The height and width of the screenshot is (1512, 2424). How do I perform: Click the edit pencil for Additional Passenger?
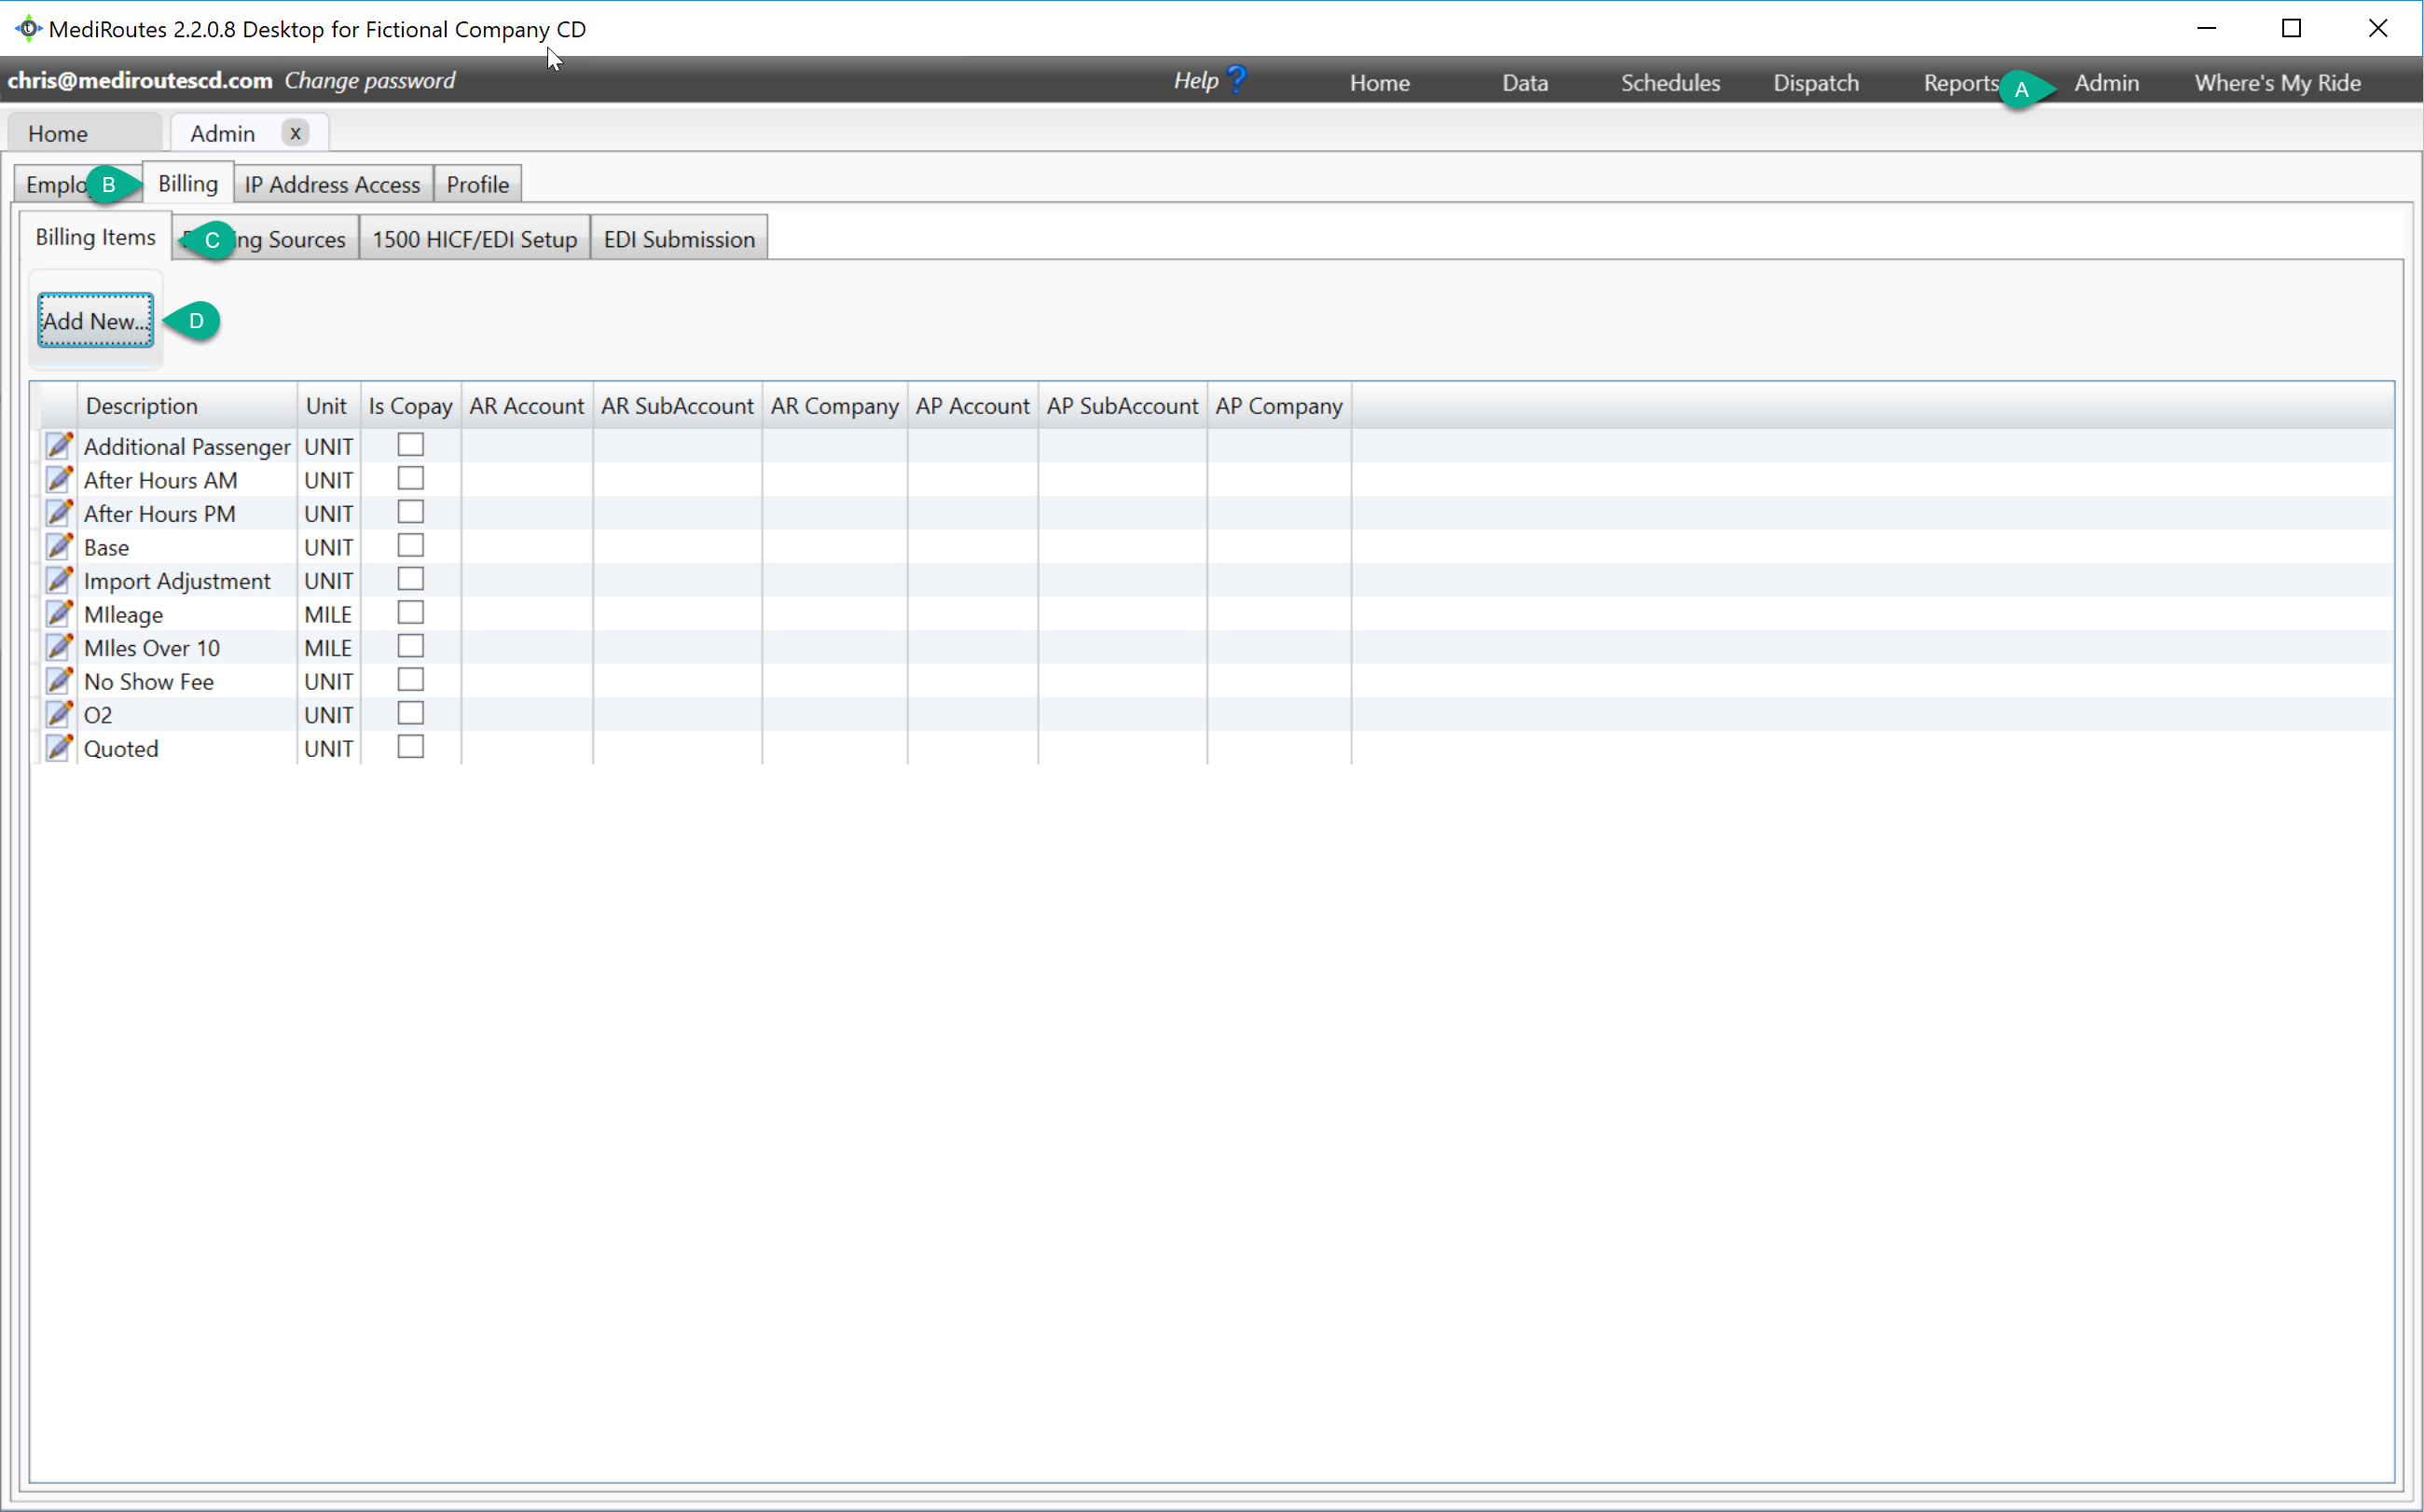pos(58,446)
